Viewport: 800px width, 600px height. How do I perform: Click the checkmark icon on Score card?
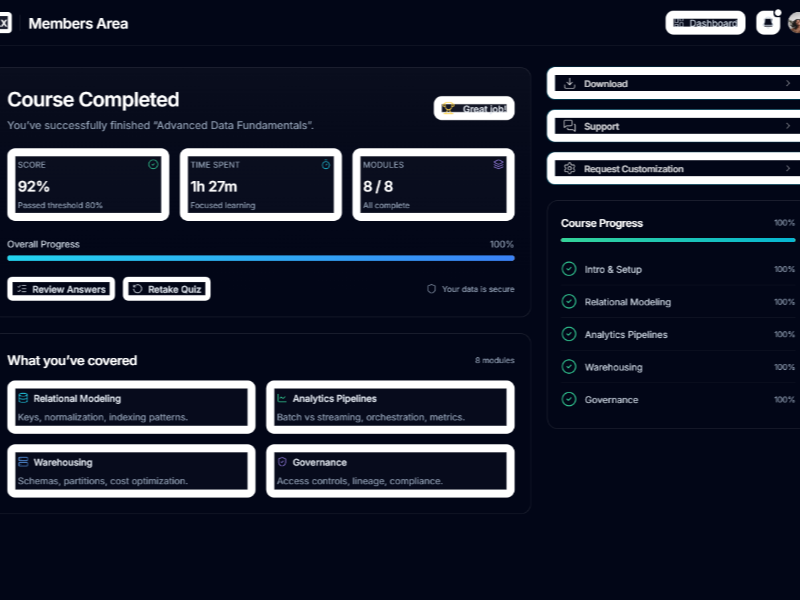click(153, 164)
